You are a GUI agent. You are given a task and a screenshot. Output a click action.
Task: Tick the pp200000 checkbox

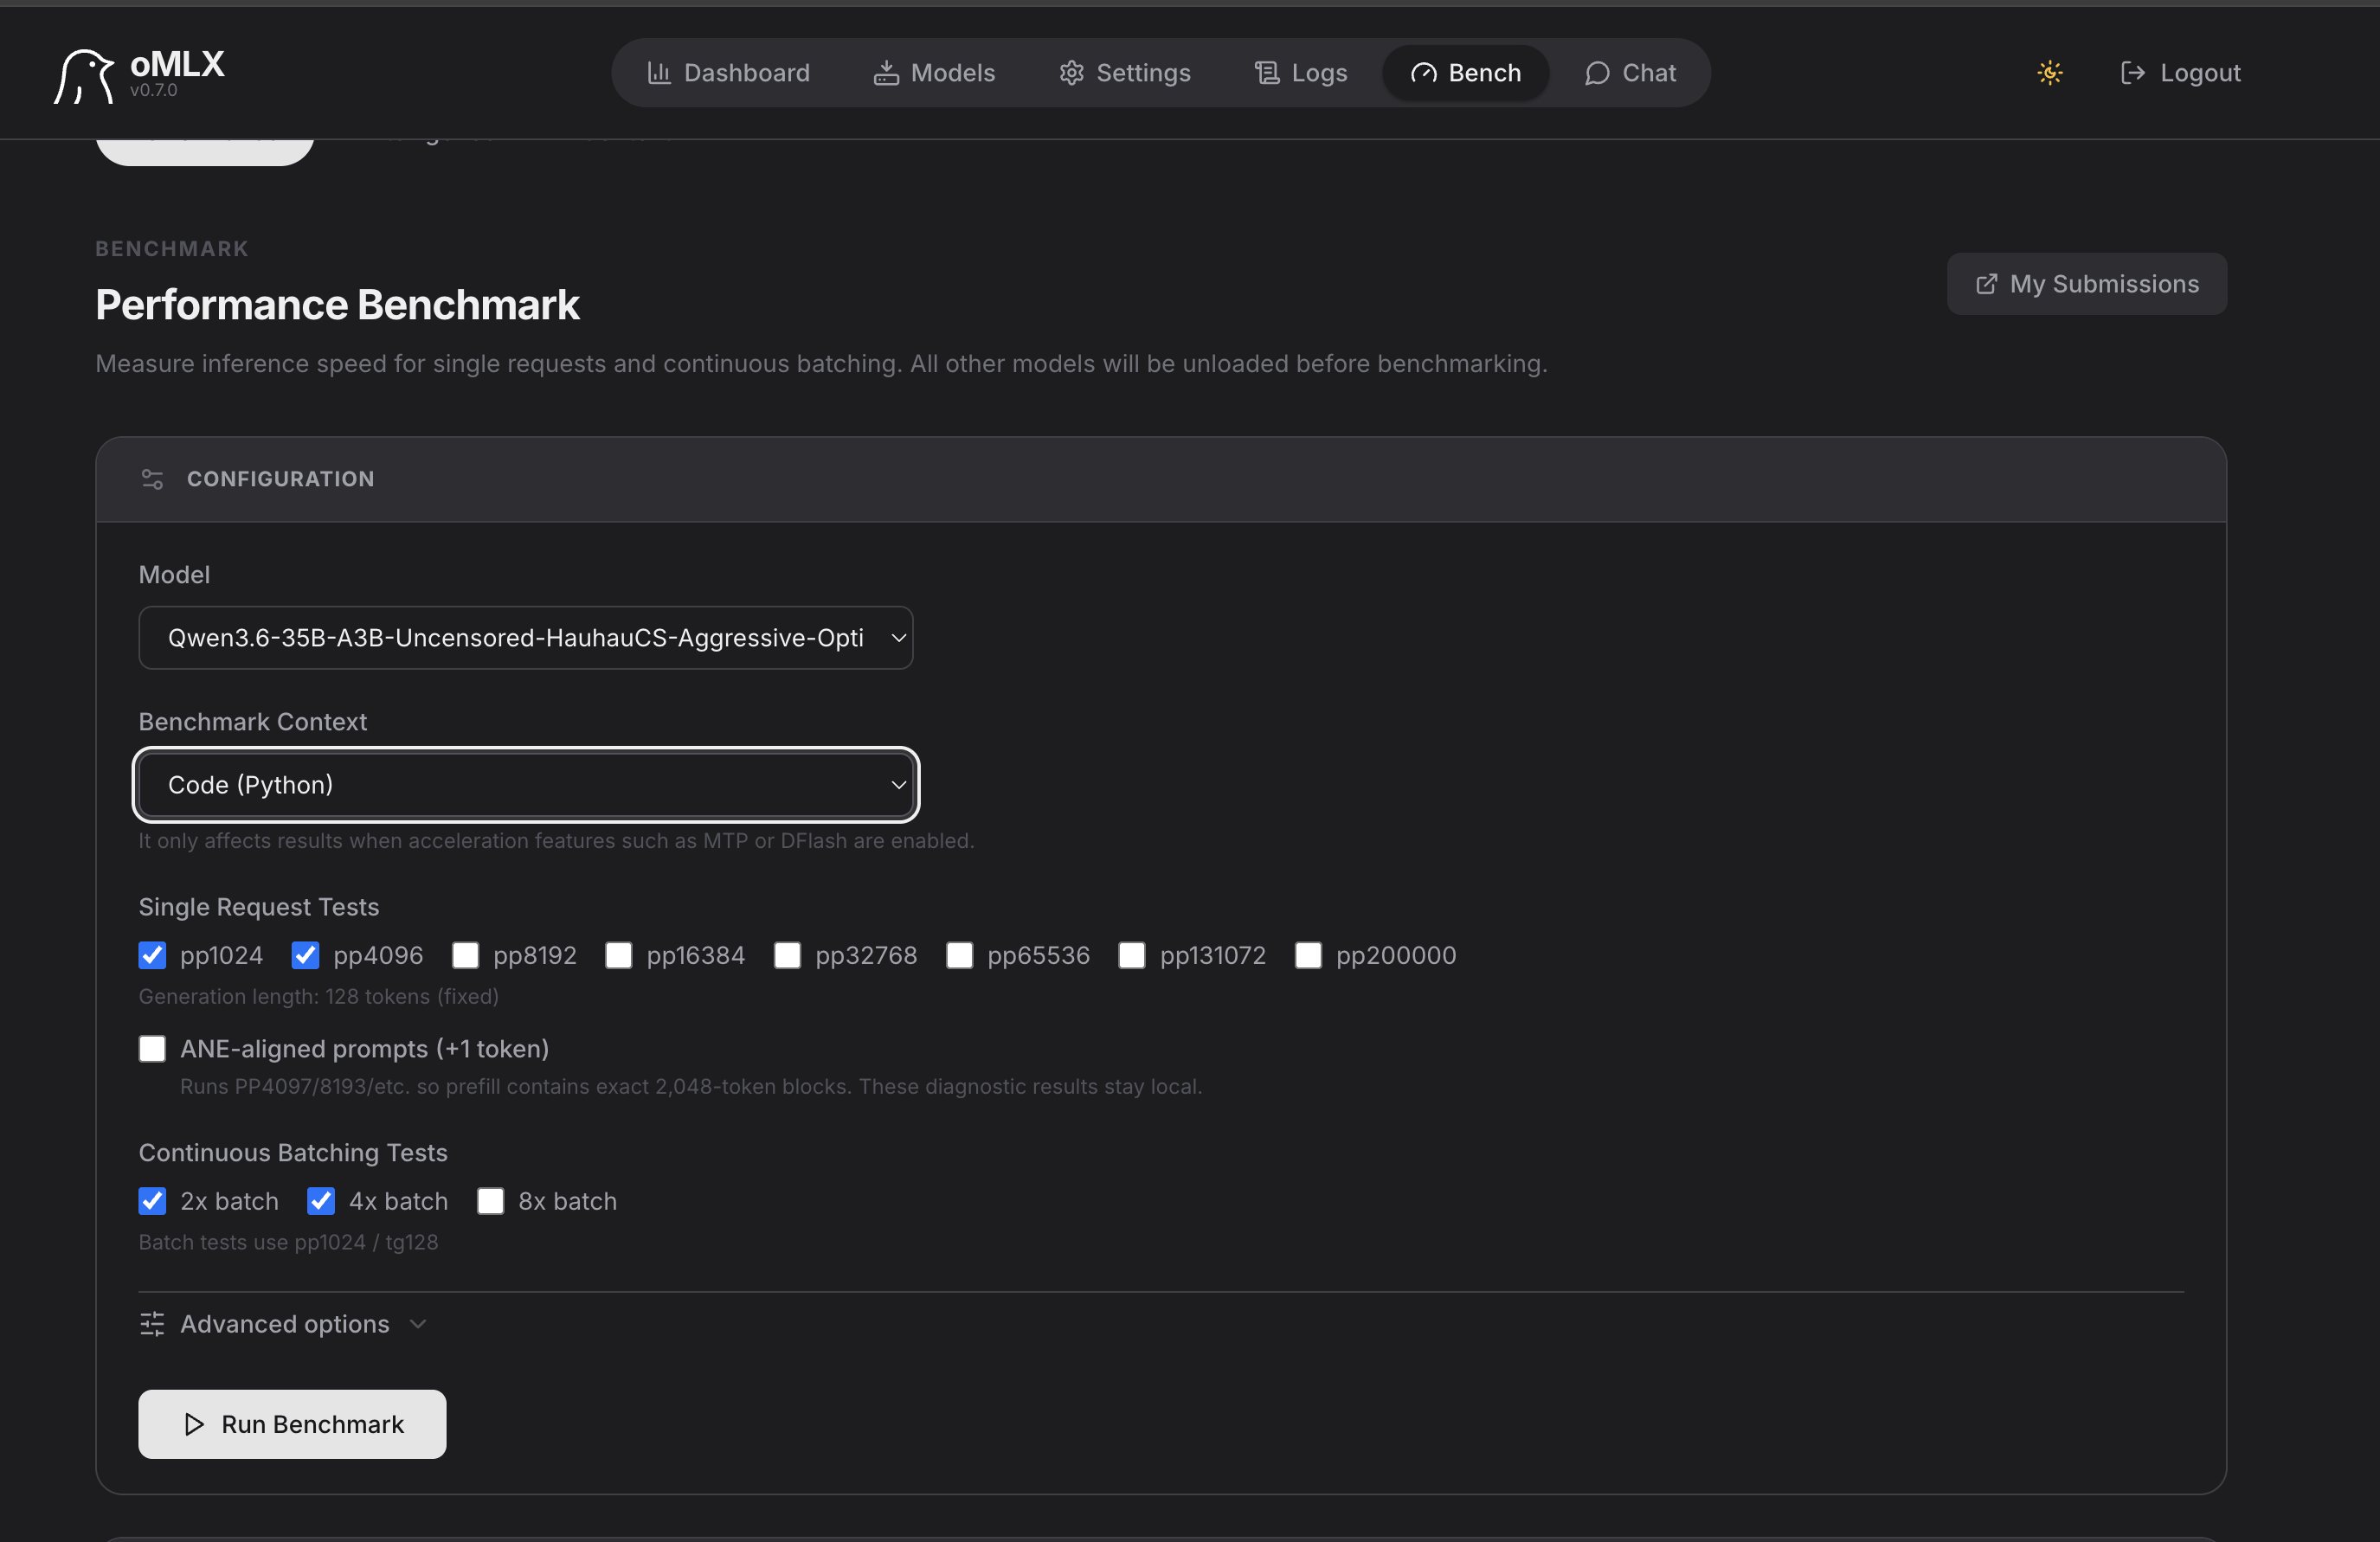click(1308, 955)
